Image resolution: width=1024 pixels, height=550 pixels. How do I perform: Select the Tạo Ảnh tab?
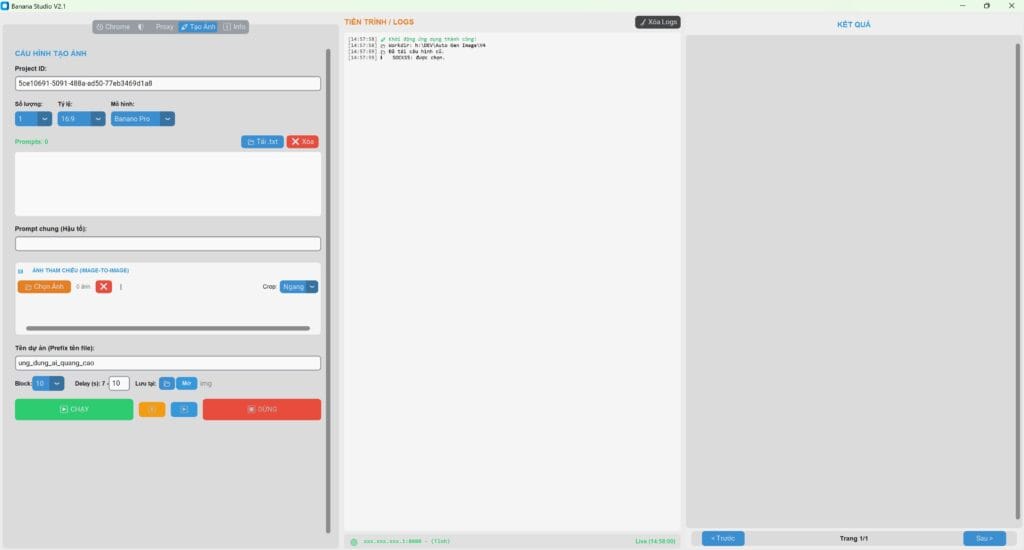point(198,27)
